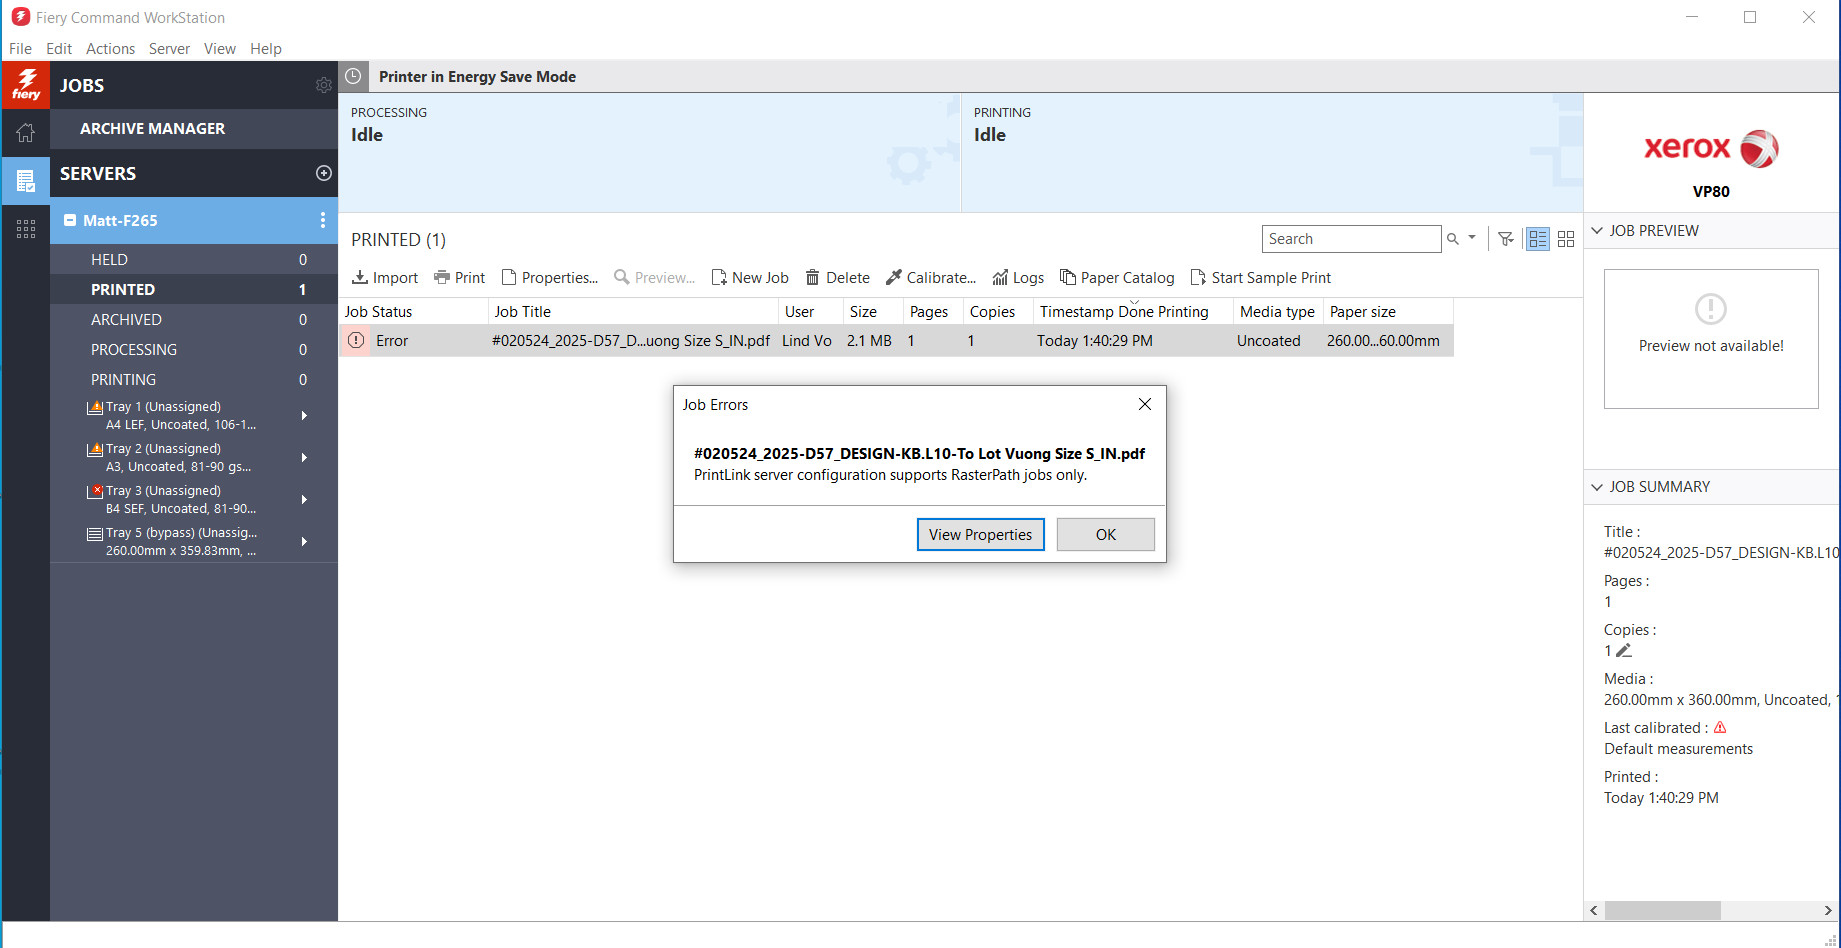Click the Tray 3 error tray icon

coord(95,491)
